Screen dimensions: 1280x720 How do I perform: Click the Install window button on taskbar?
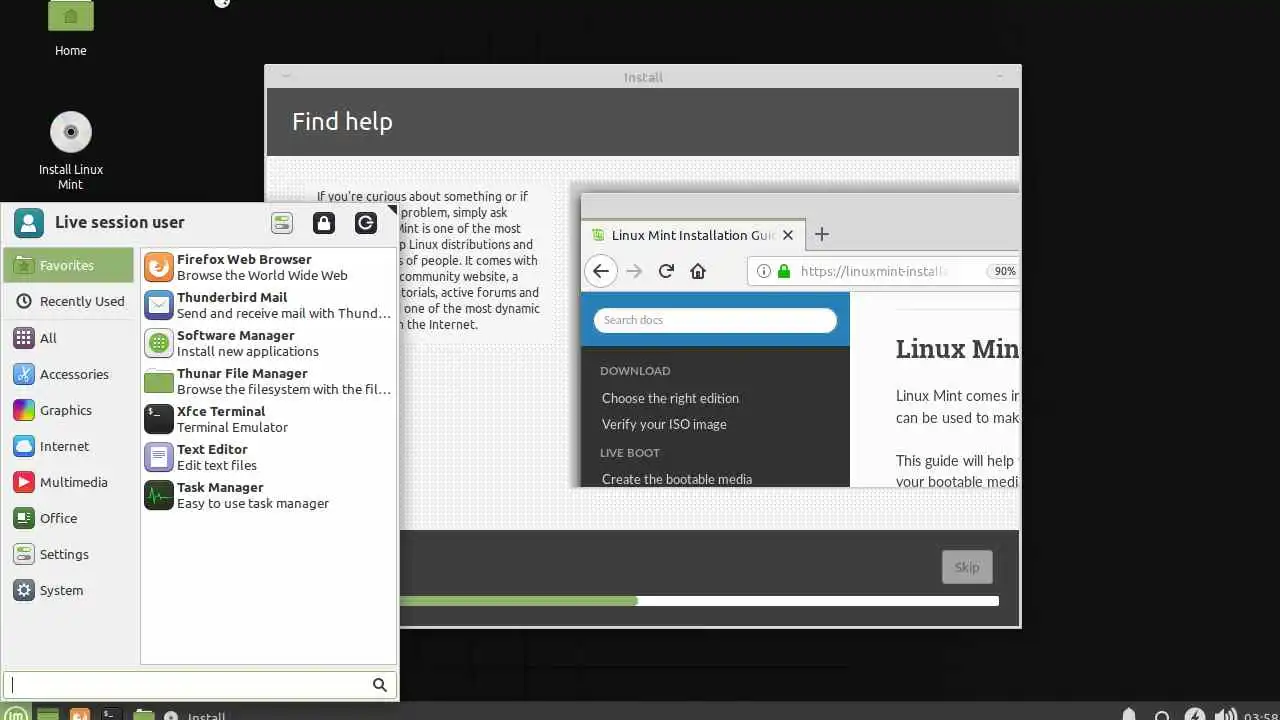pyautogui.click(x=195, y=714)
